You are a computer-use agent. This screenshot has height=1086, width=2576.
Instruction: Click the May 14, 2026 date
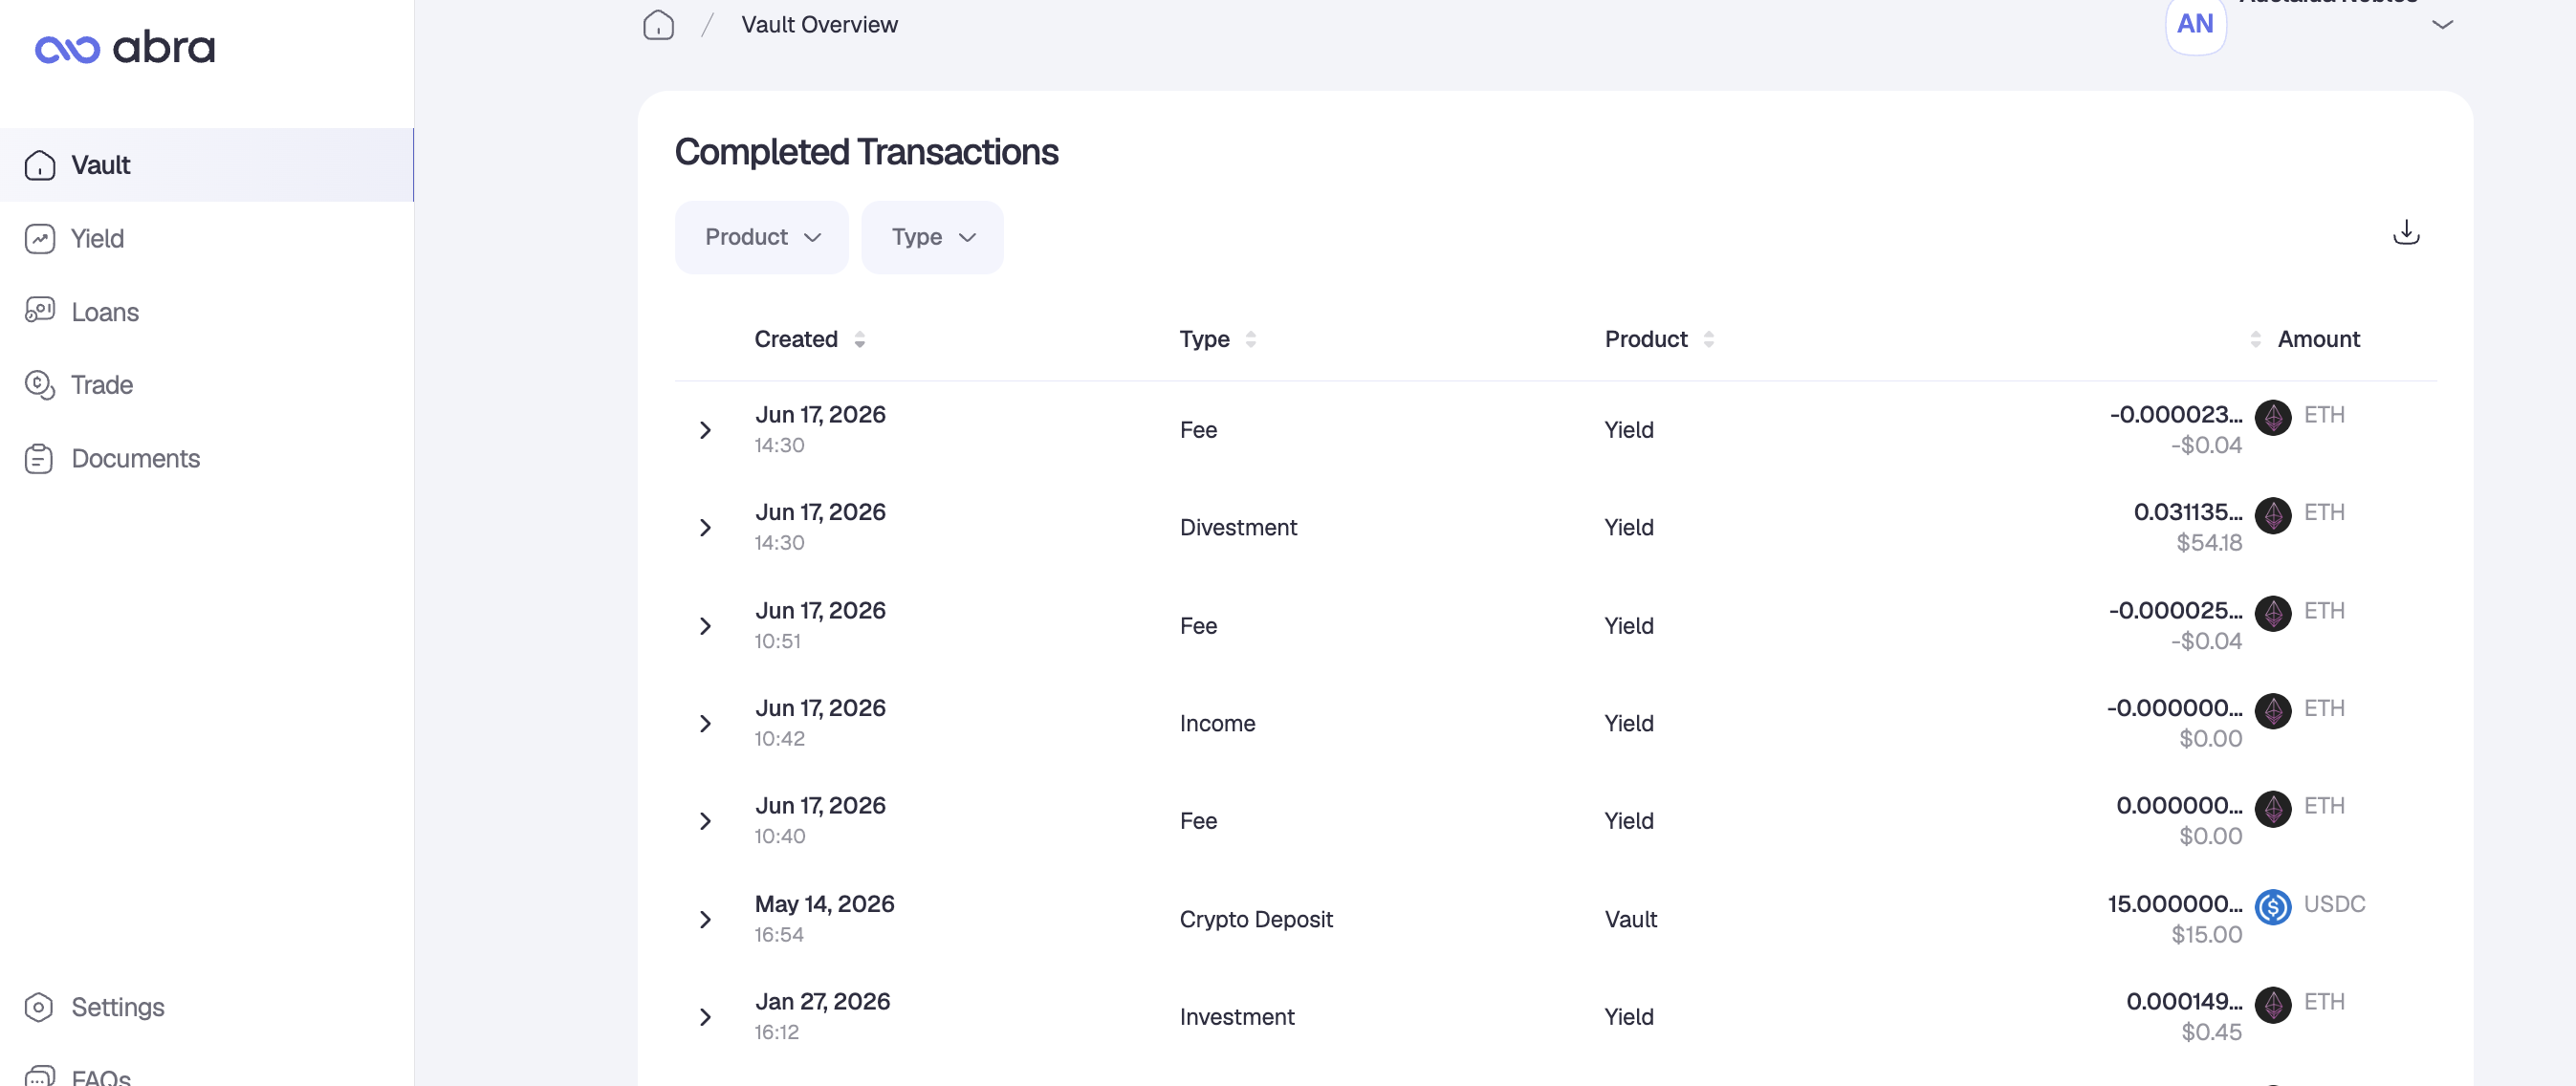click(824, 904)
